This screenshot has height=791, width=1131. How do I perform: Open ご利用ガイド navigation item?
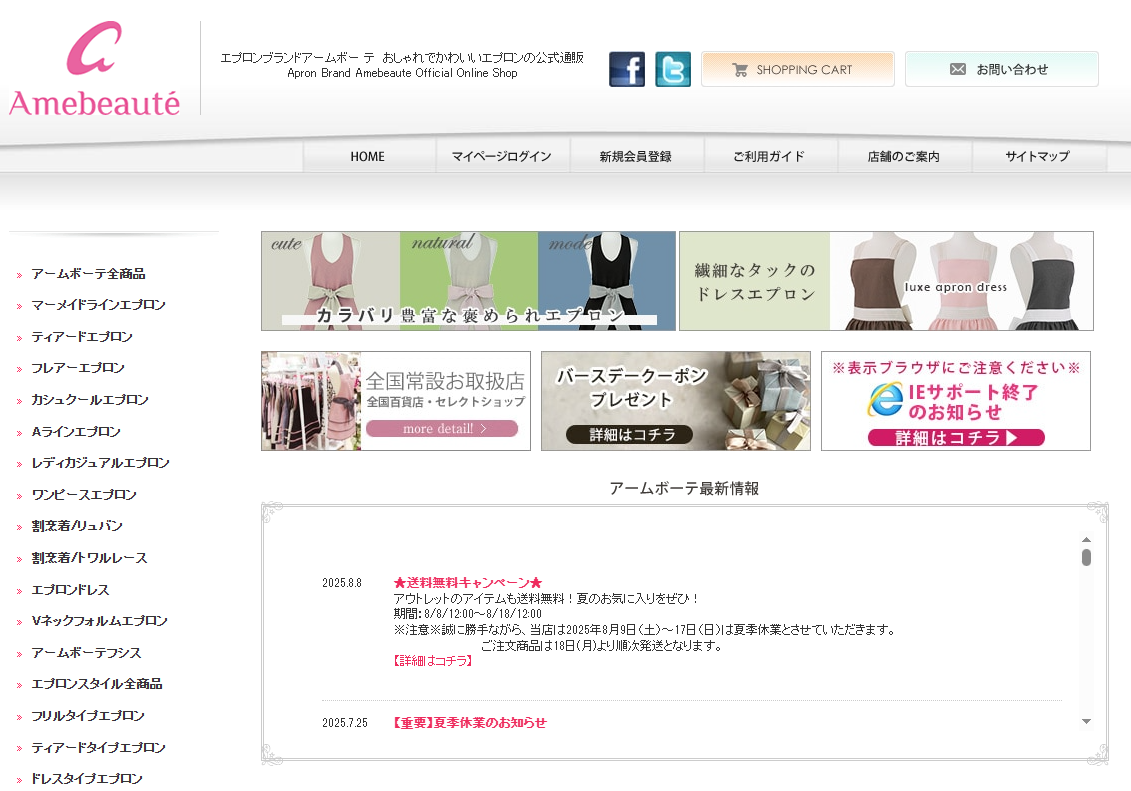(x=770, y=157)
